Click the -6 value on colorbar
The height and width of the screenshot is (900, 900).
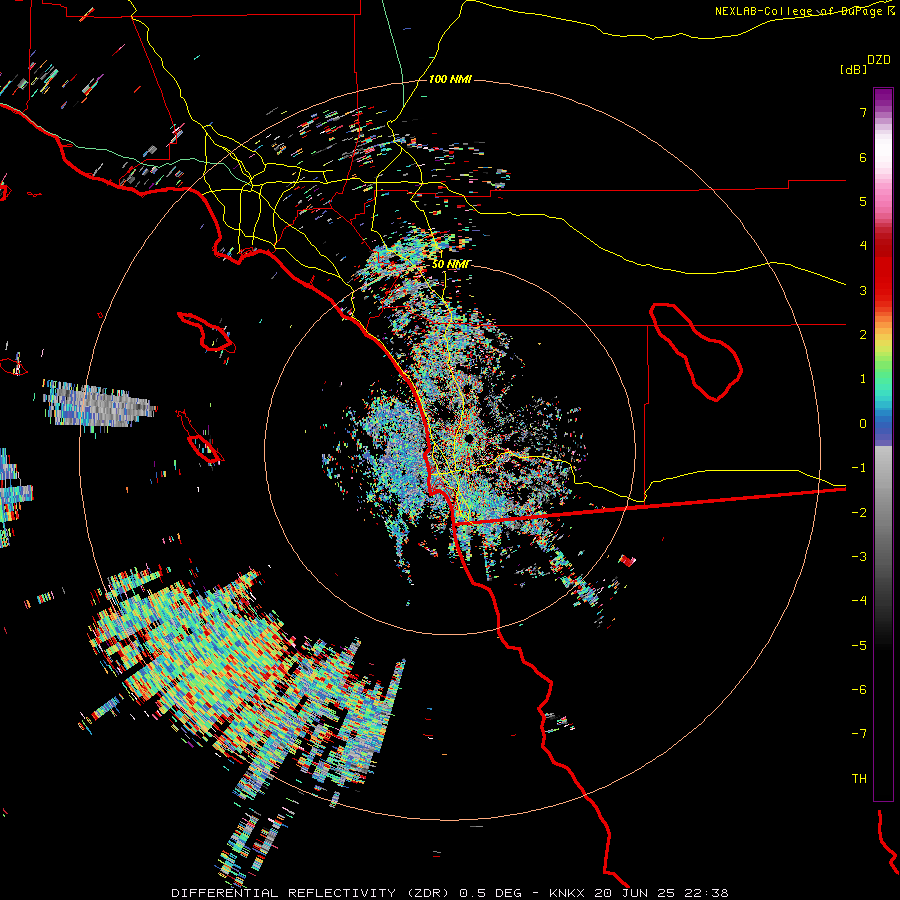(x=859, y=689)
